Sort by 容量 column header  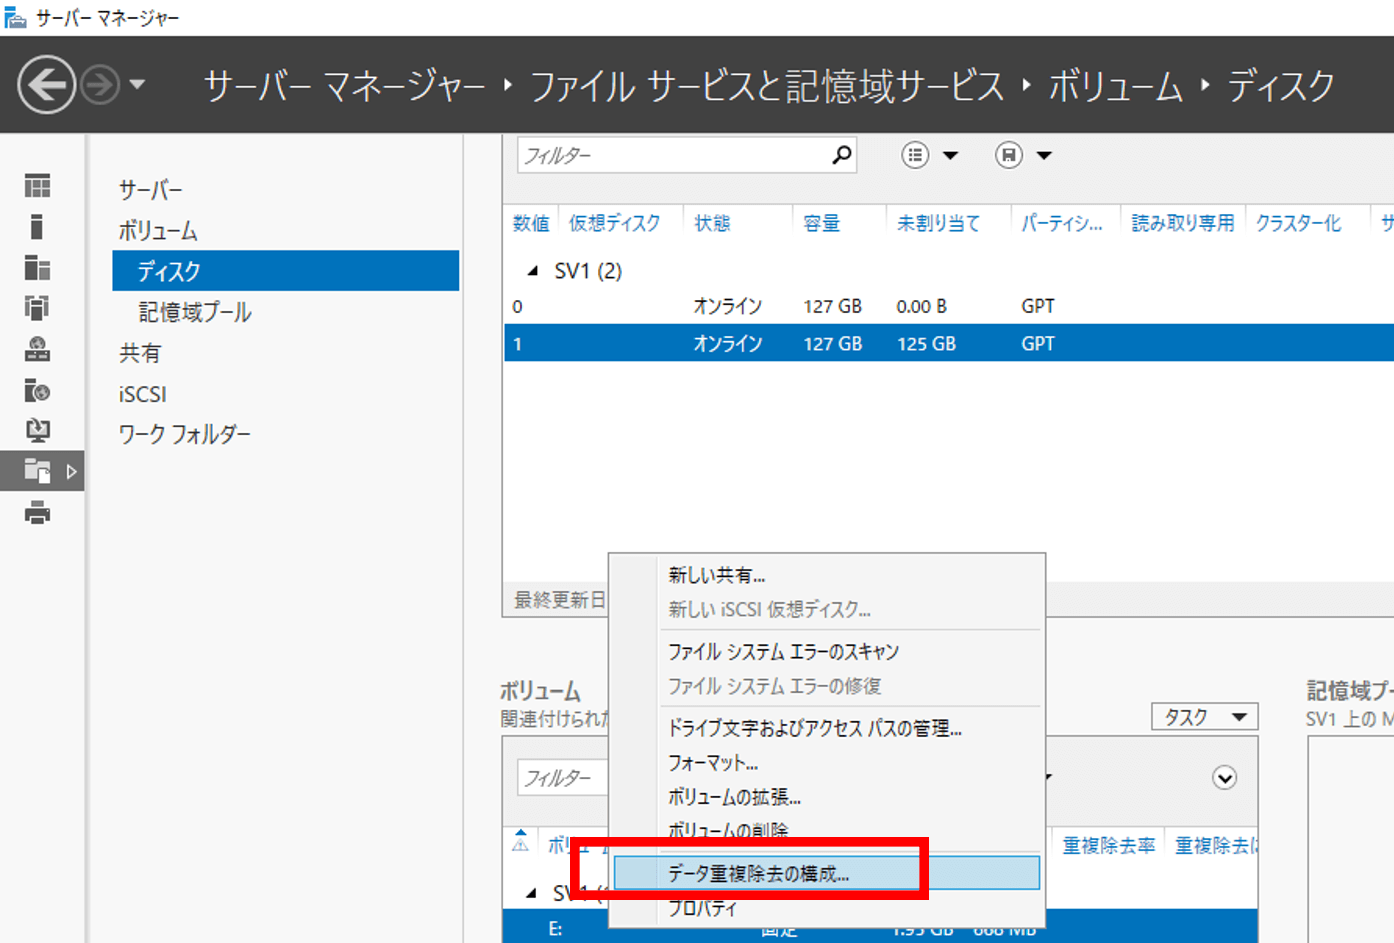coord(822,223)
